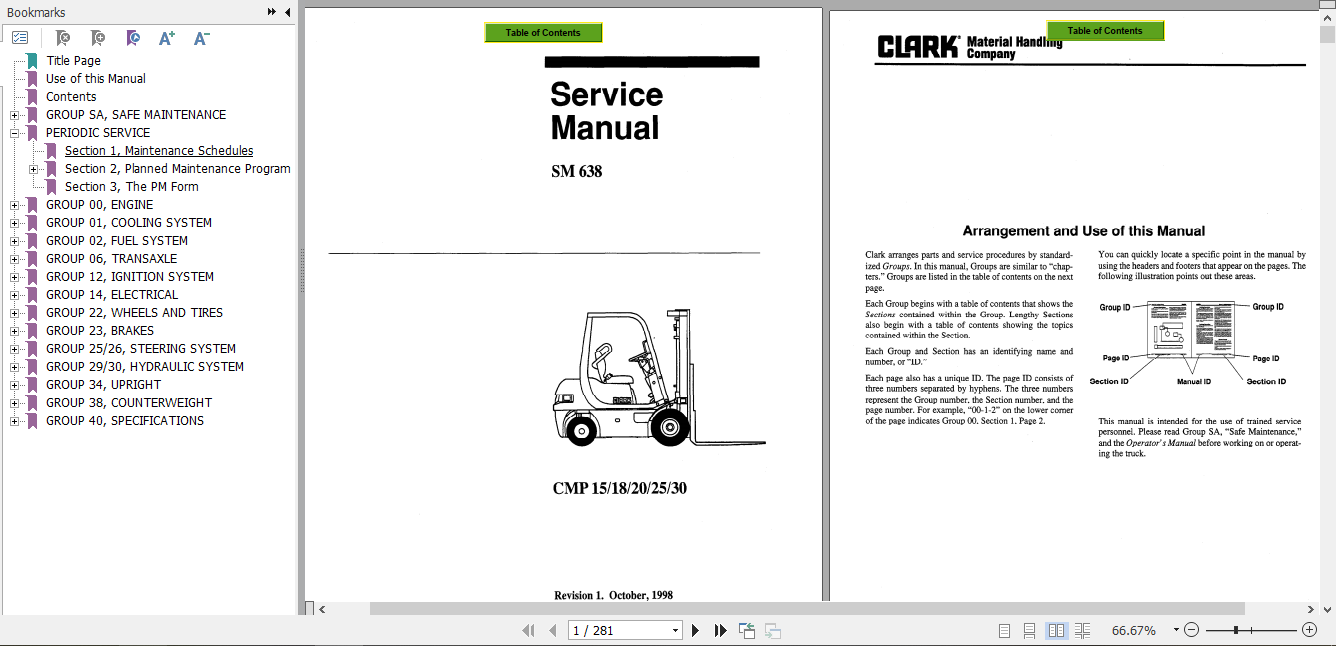Open GROUP 25/26, STEERING SYSTEM bookmark
1336x646 pixels.
coord(141,349)
